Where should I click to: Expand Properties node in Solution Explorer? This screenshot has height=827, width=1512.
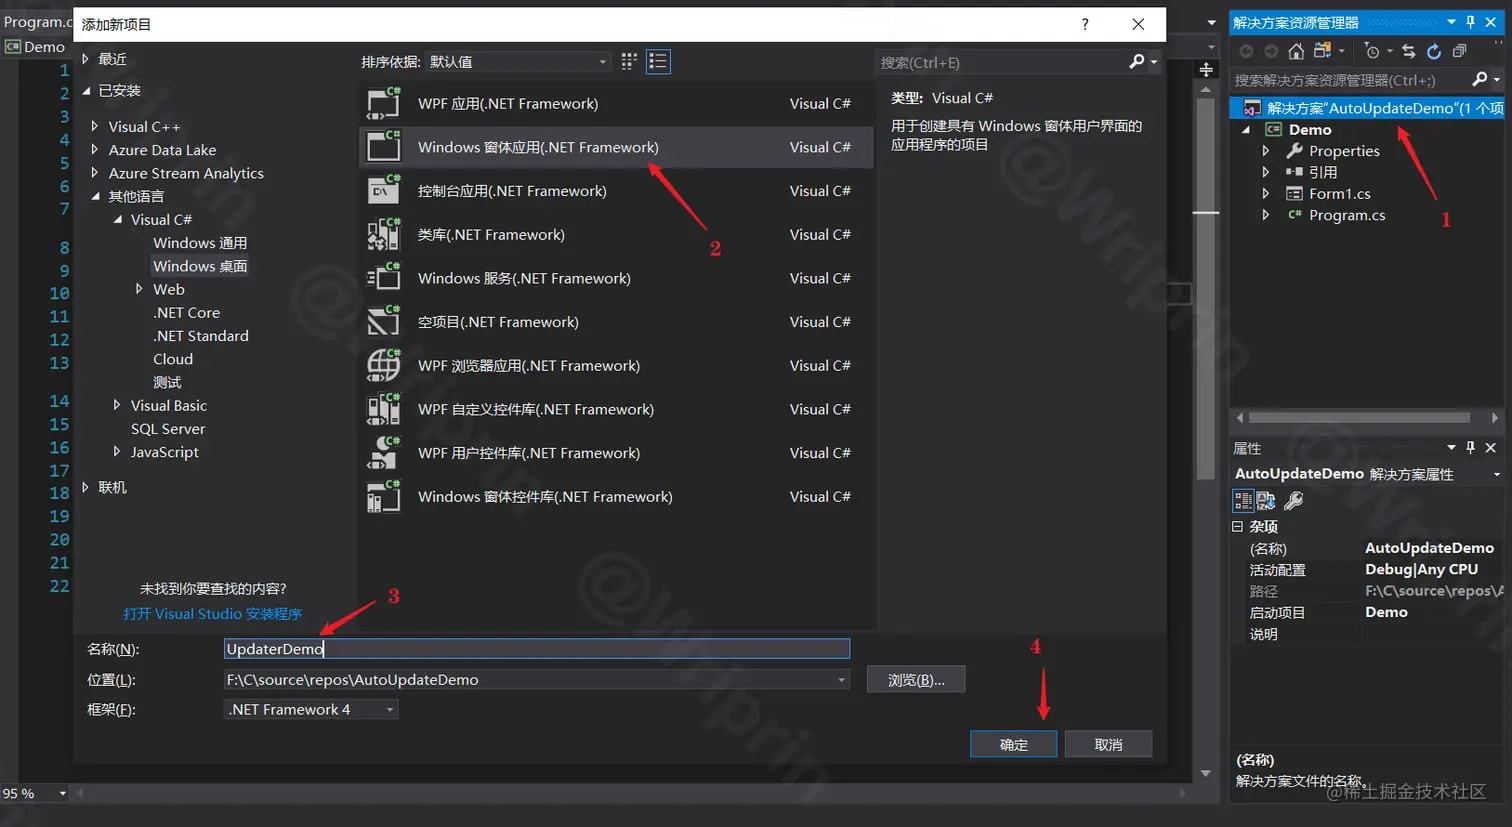(1266, 151)
